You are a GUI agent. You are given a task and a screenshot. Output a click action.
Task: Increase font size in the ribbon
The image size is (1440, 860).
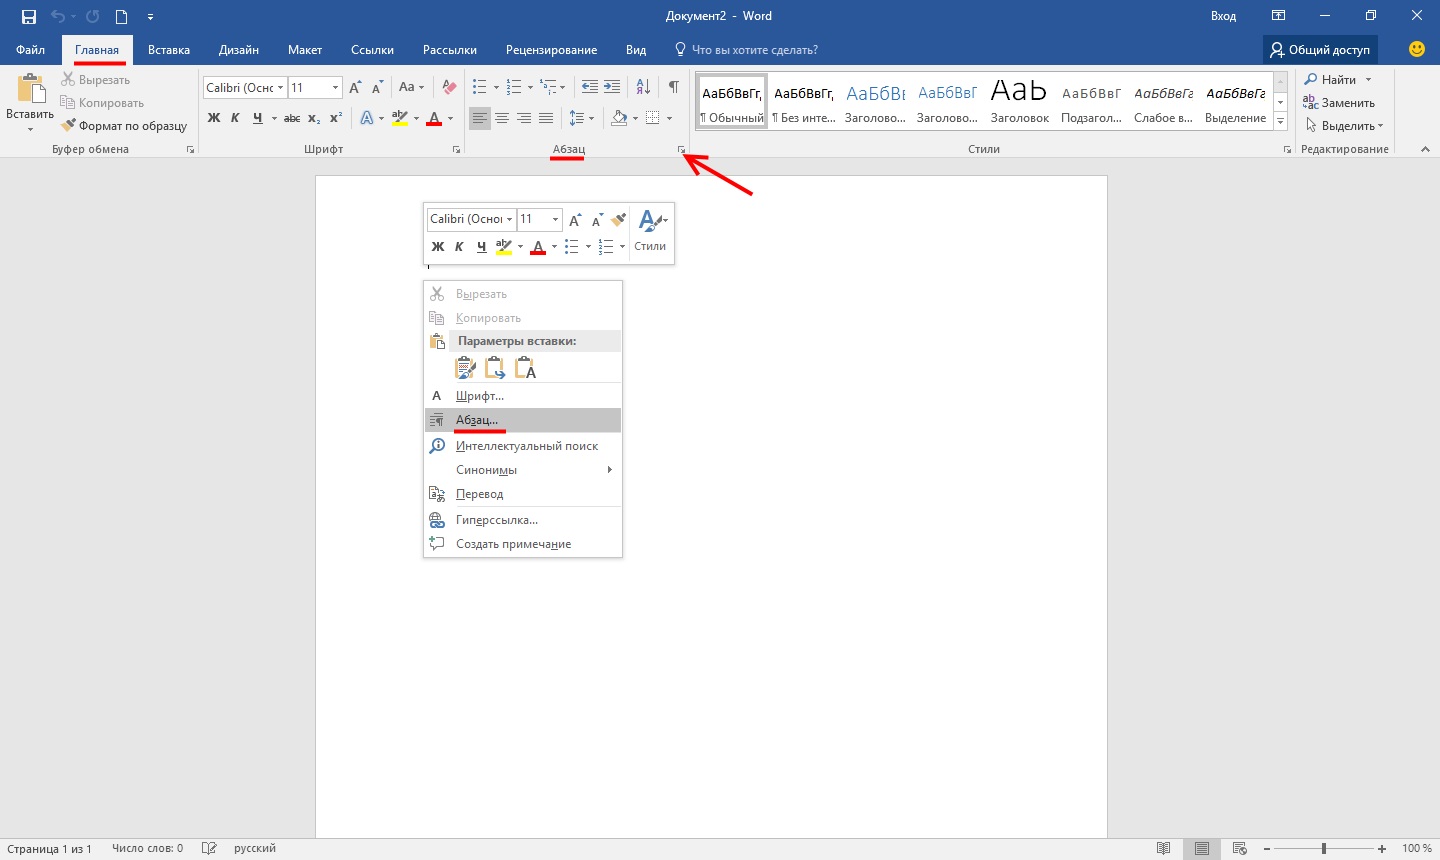(355, 87)
